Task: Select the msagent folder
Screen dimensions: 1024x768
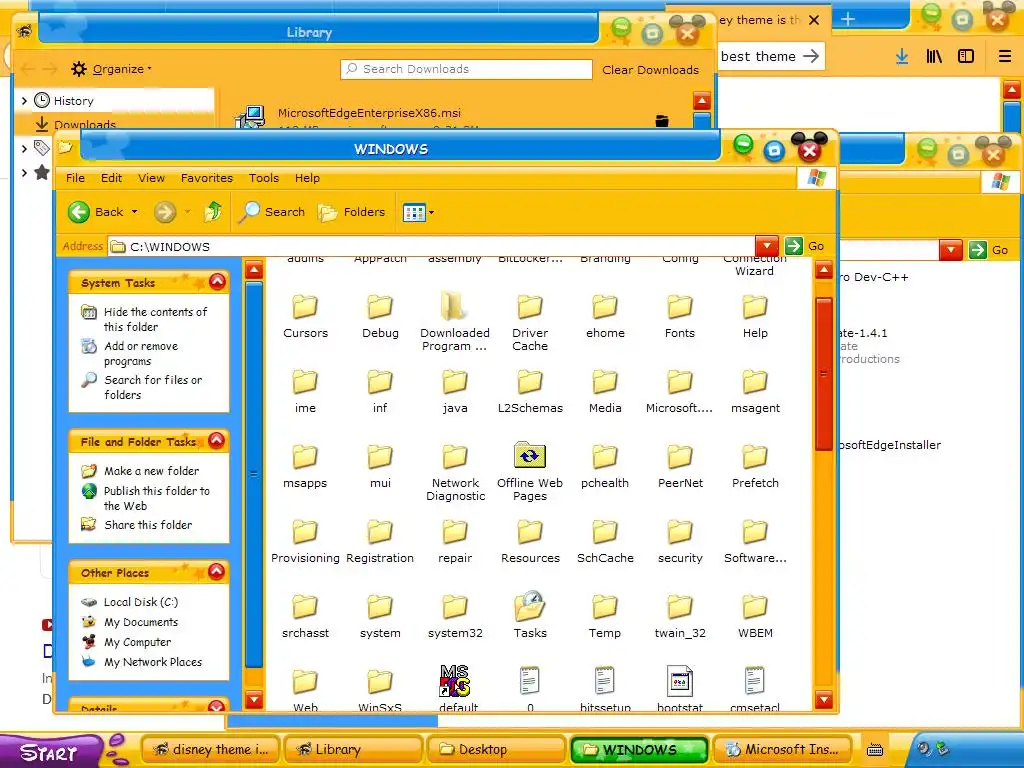Action: (755, 391)
